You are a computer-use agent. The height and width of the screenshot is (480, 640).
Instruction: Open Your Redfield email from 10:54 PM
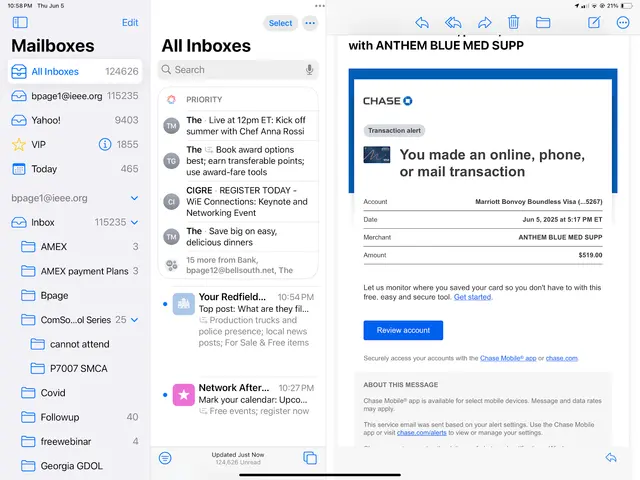[238, 320]
